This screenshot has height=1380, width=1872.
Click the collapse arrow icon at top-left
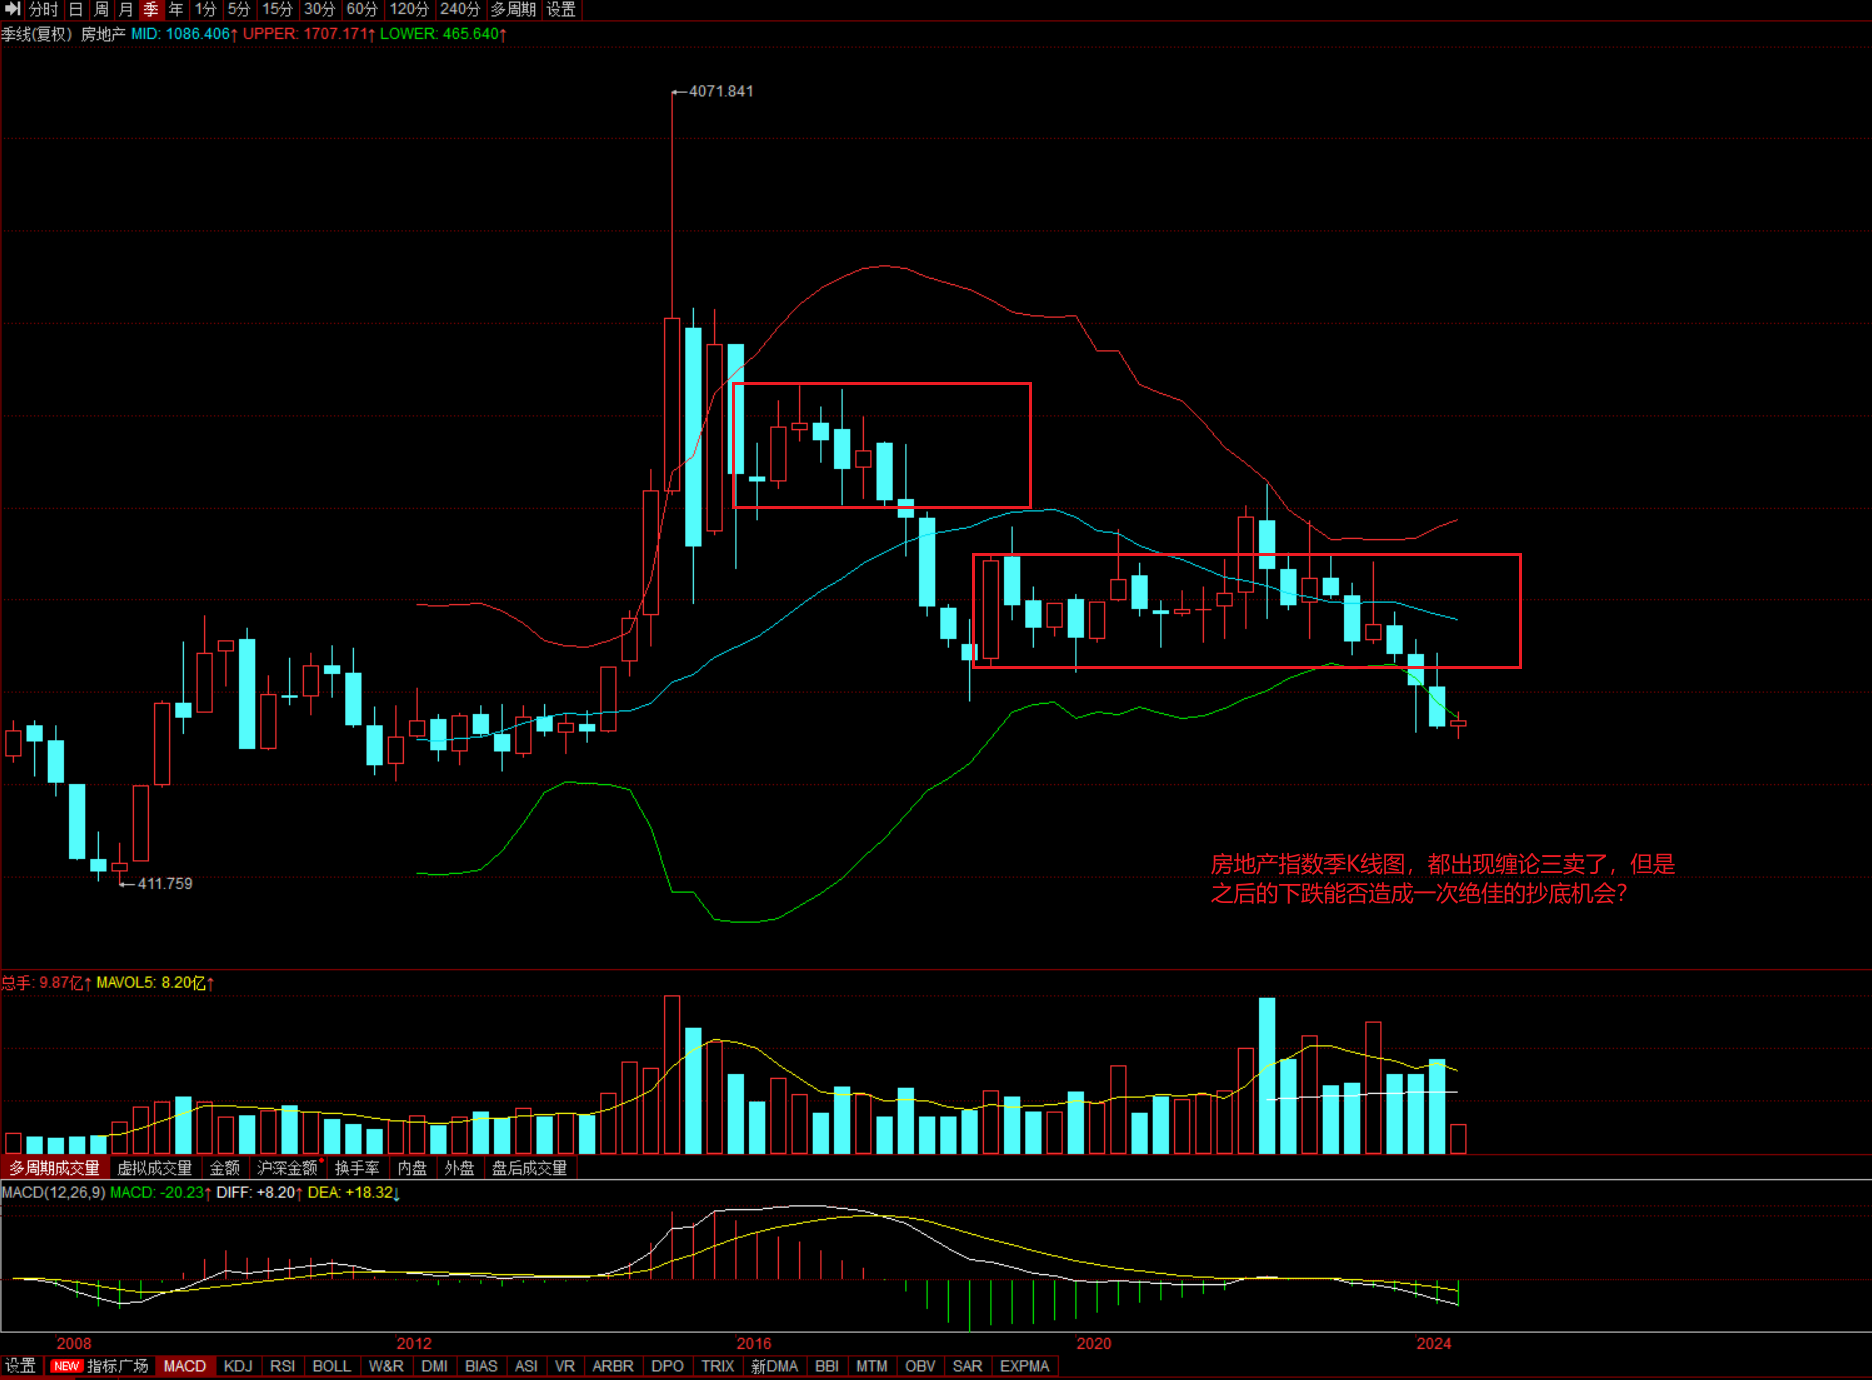click(12, 9)
